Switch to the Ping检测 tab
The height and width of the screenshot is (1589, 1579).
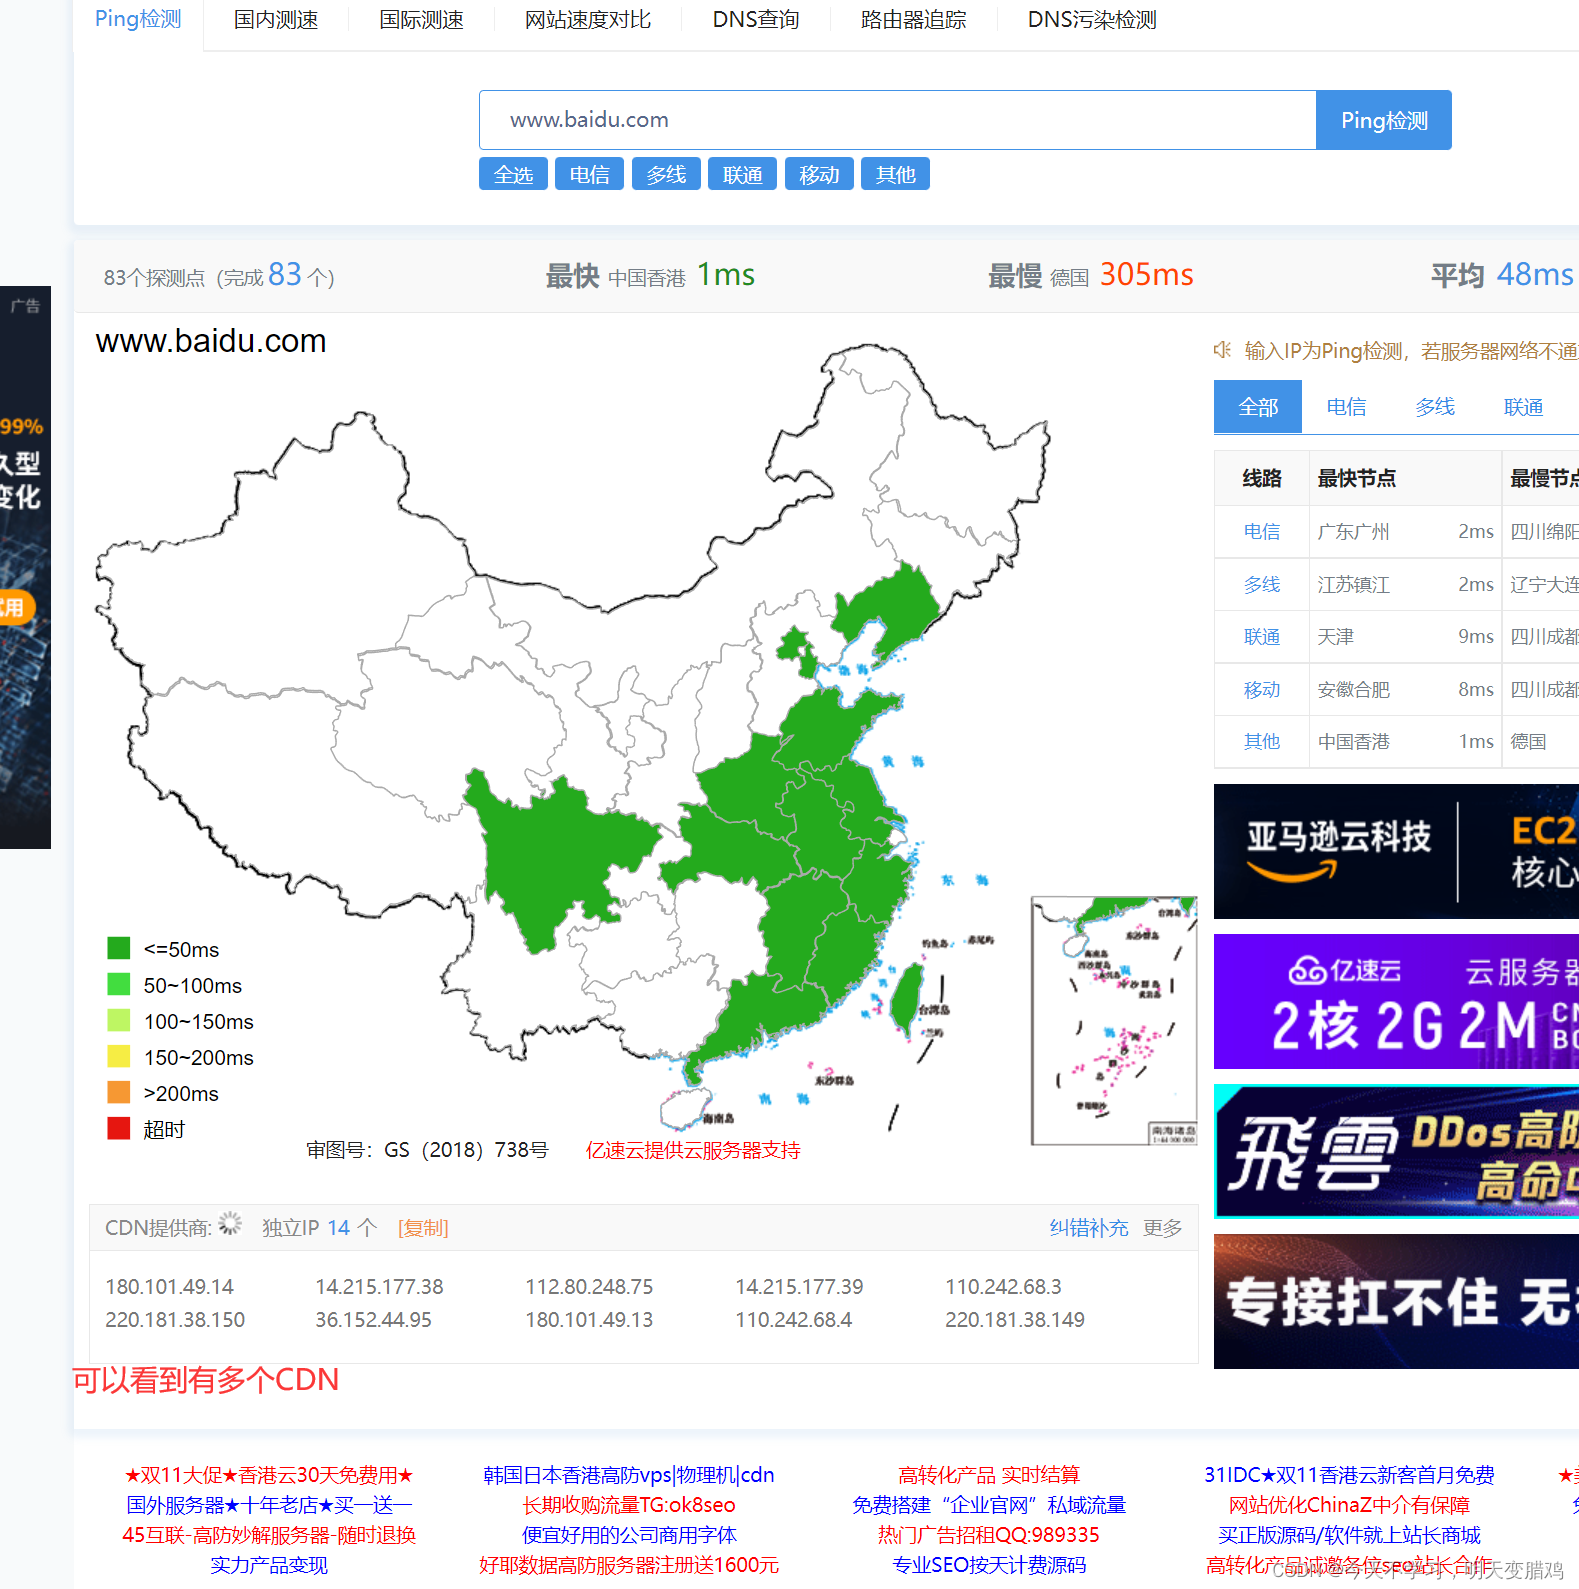coord(138,20)
